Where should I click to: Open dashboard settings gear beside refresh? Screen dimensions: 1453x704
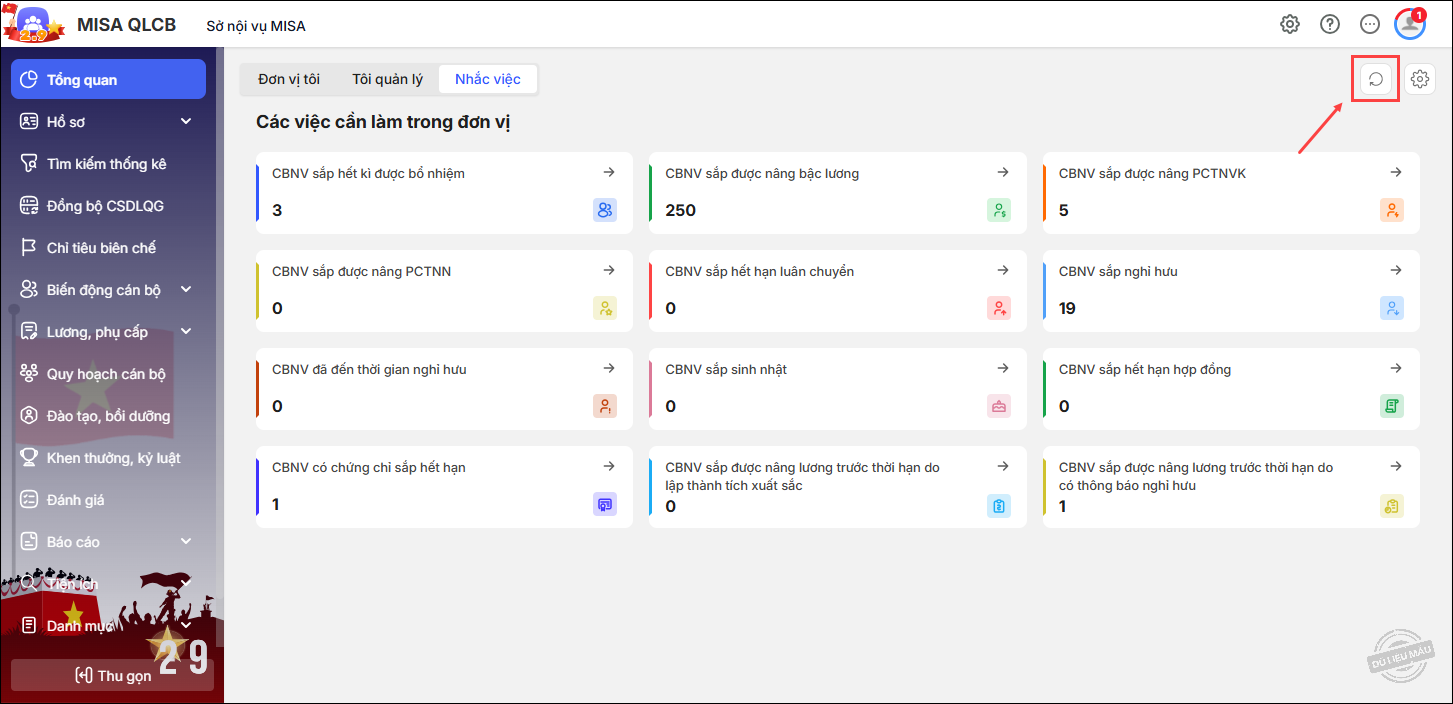[1419, 79]
